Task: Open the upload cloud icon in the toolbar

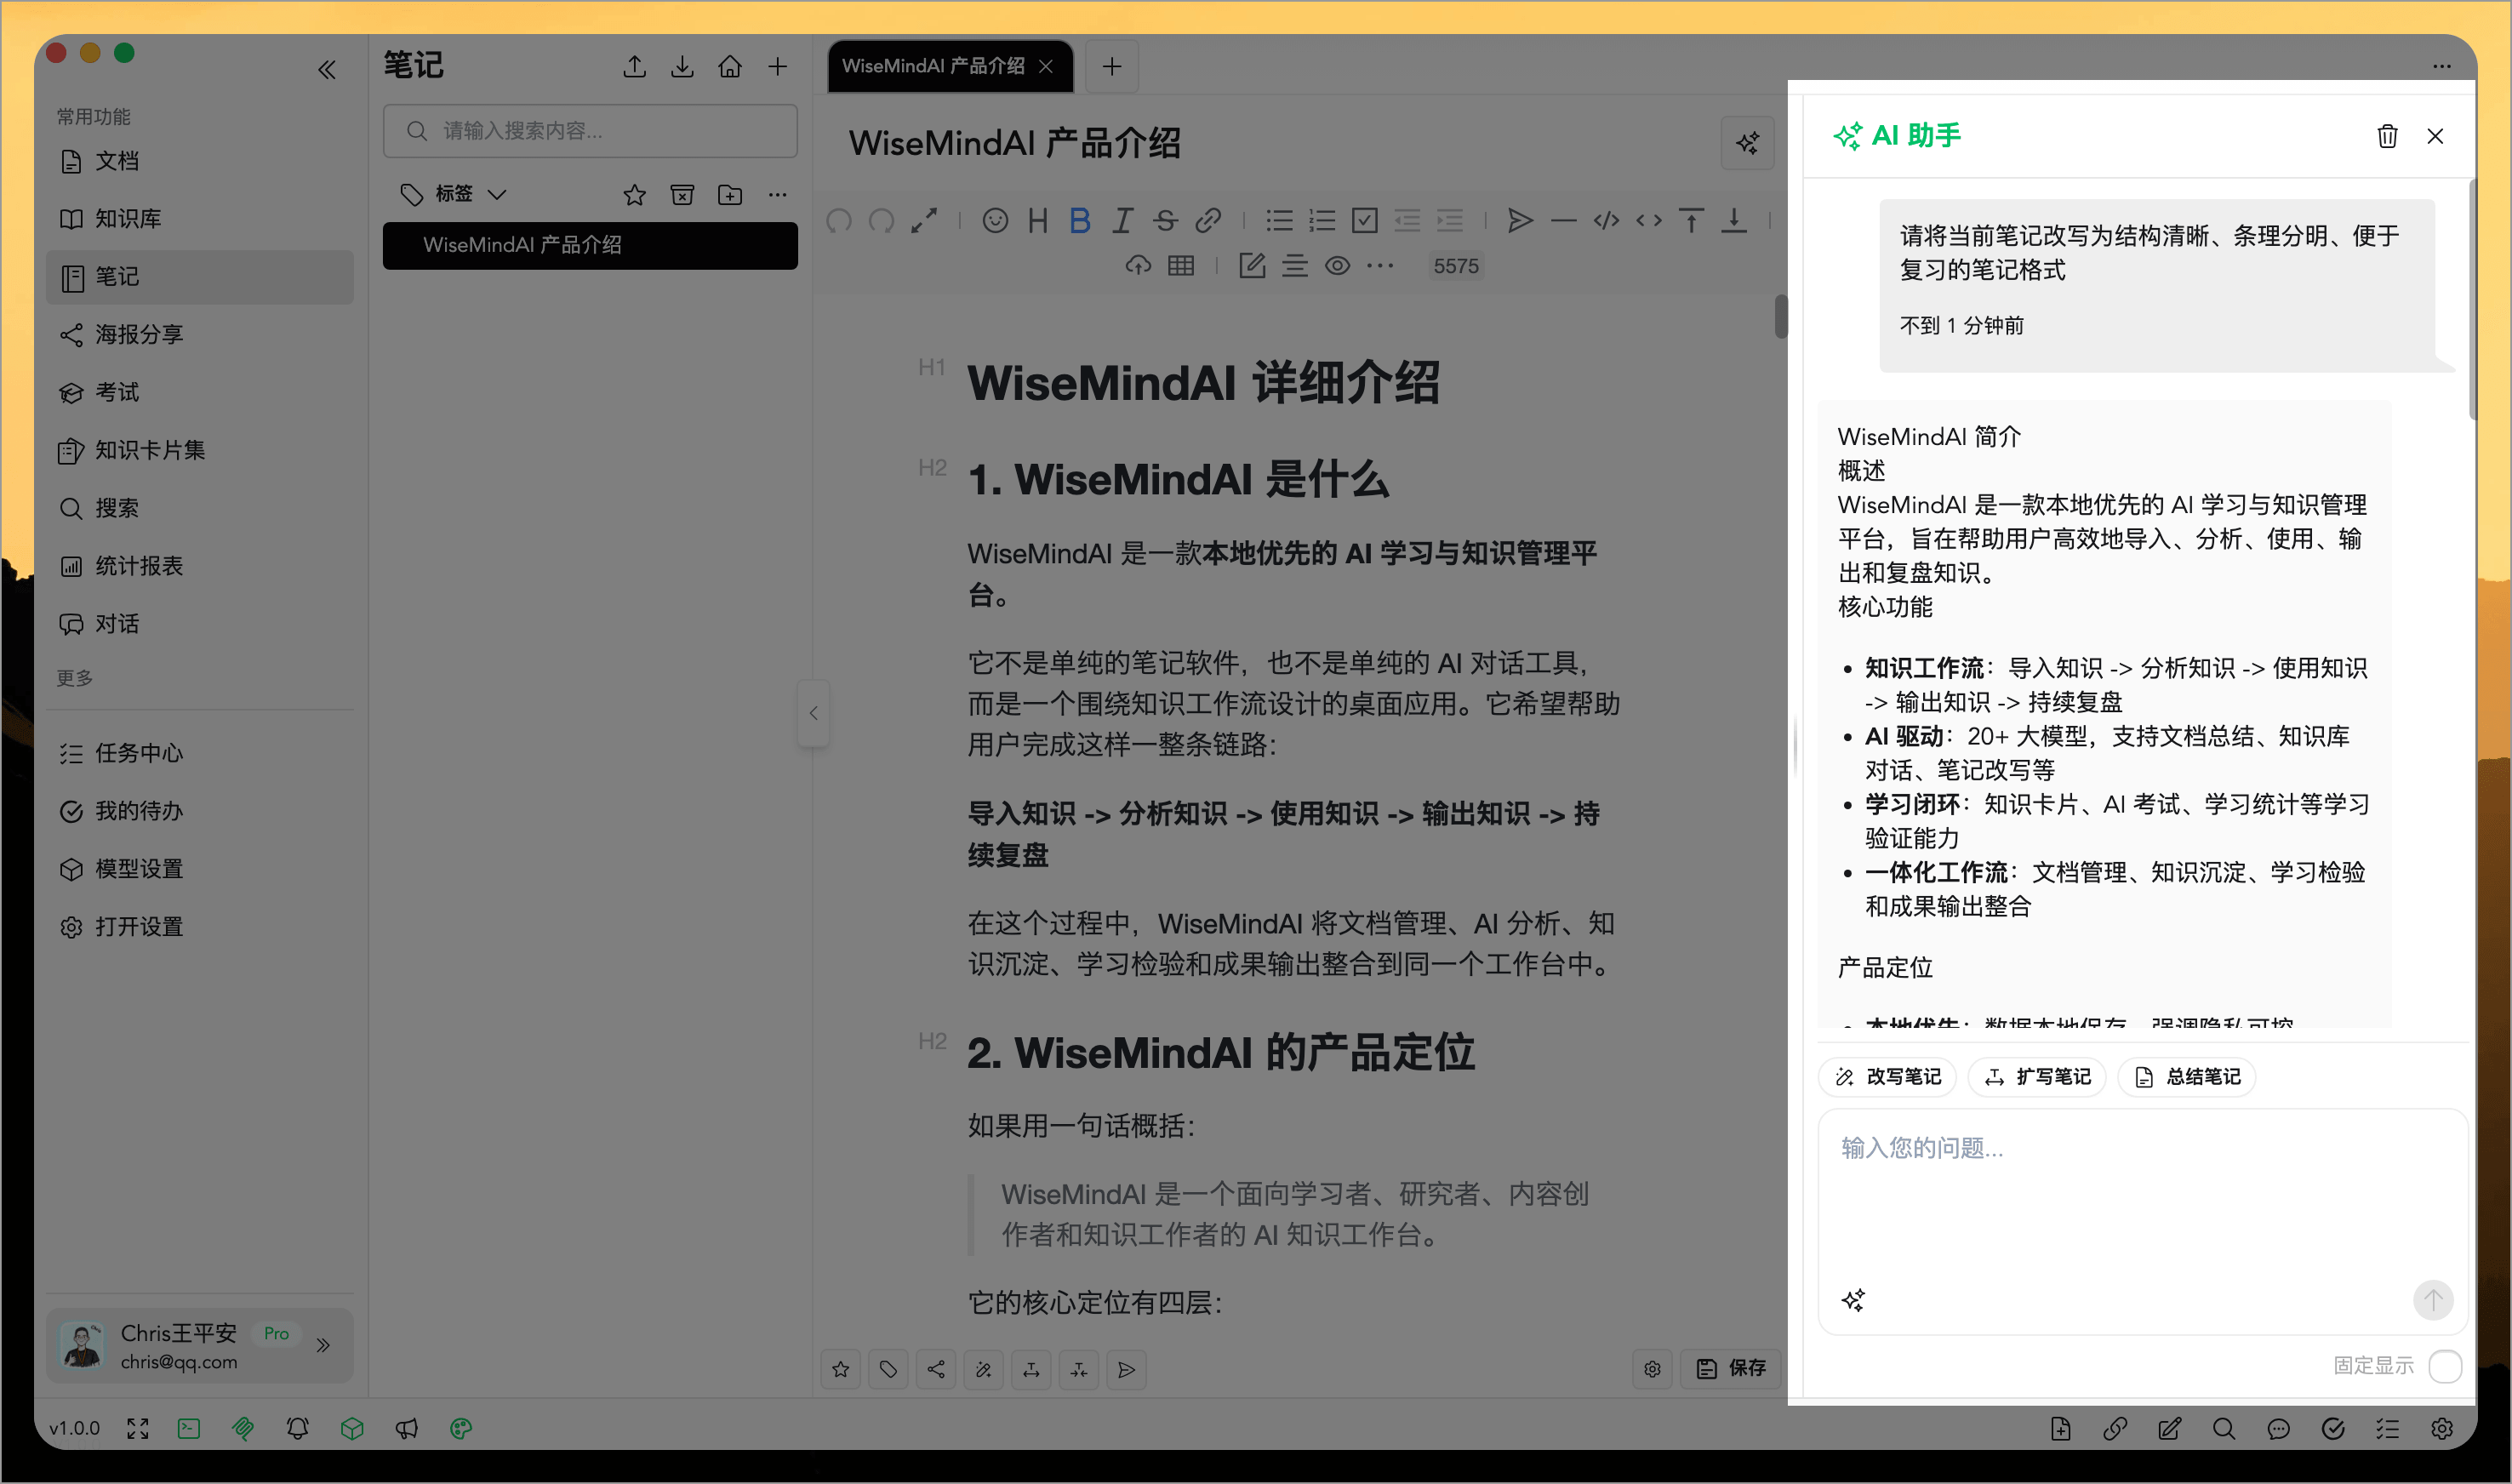Action: click(x=1139, y=265)
